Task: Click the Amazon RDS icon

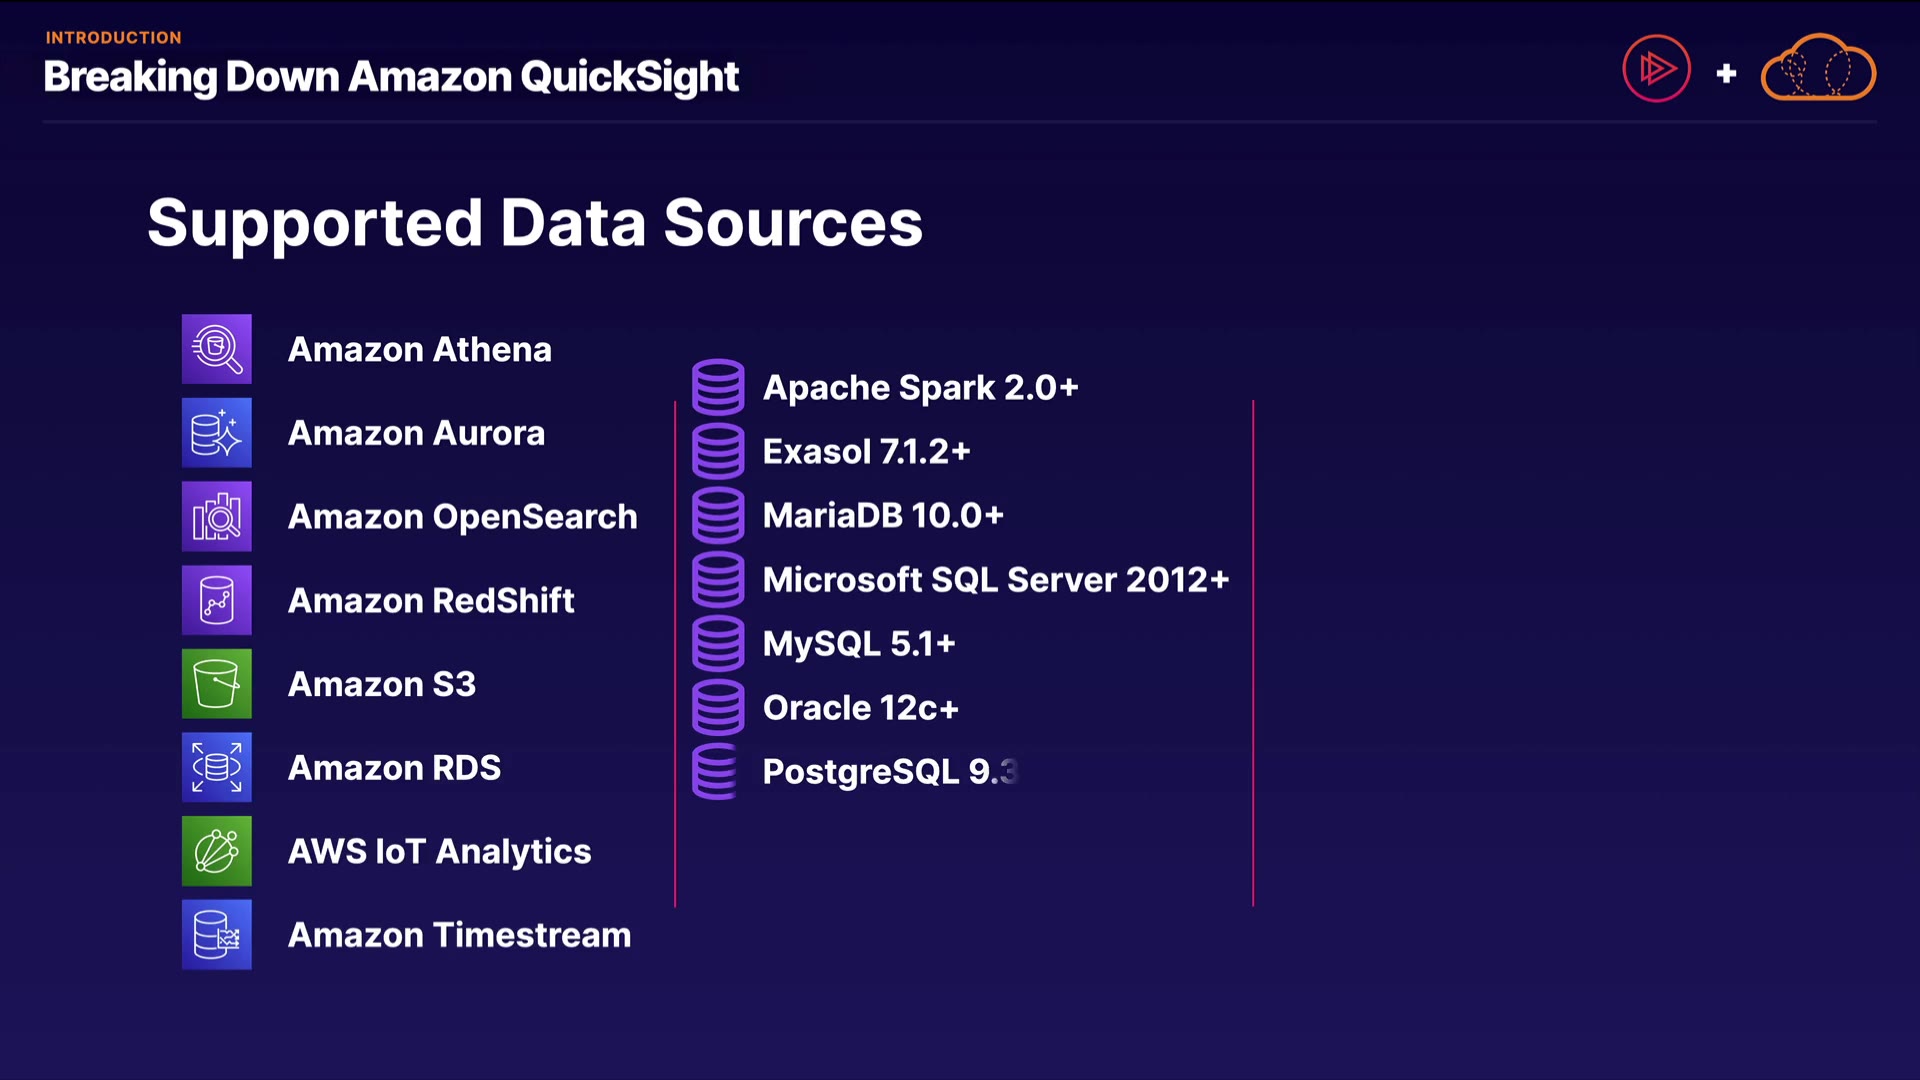Action: point(216,768)
